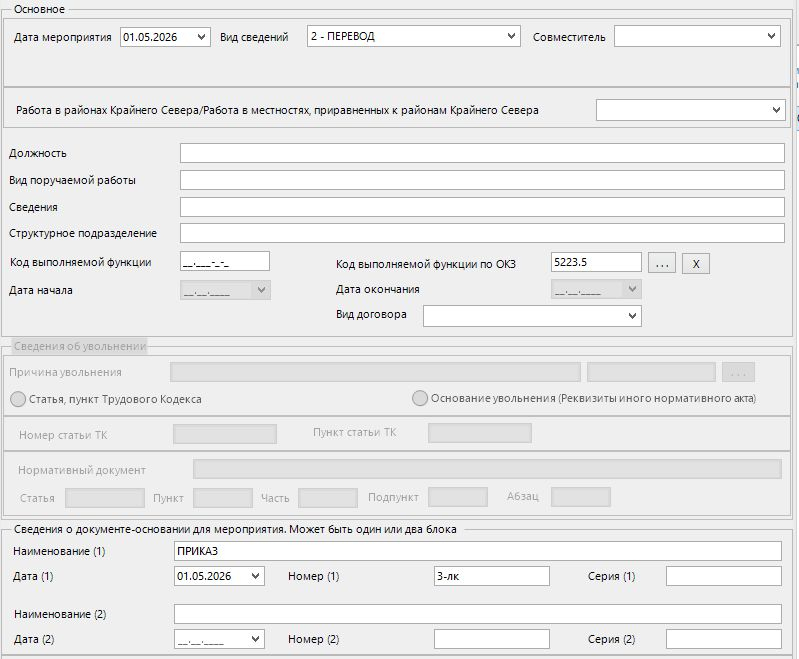Click the Пункт статьи ТК field

[480, 433]
